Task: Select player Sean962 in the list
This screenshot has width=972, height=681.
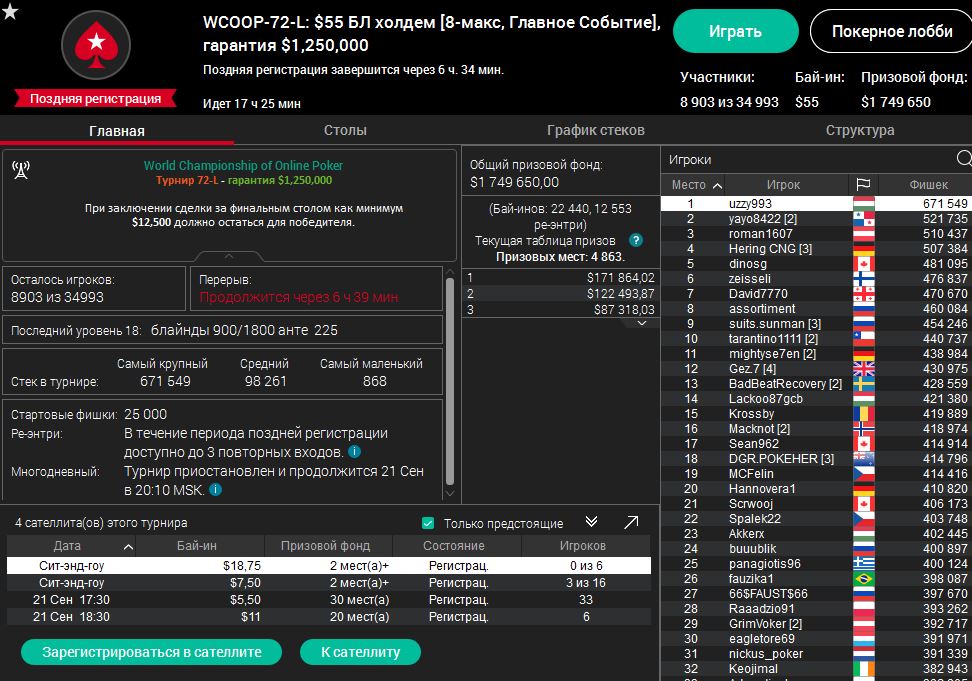Action: [x=816, y=444]
